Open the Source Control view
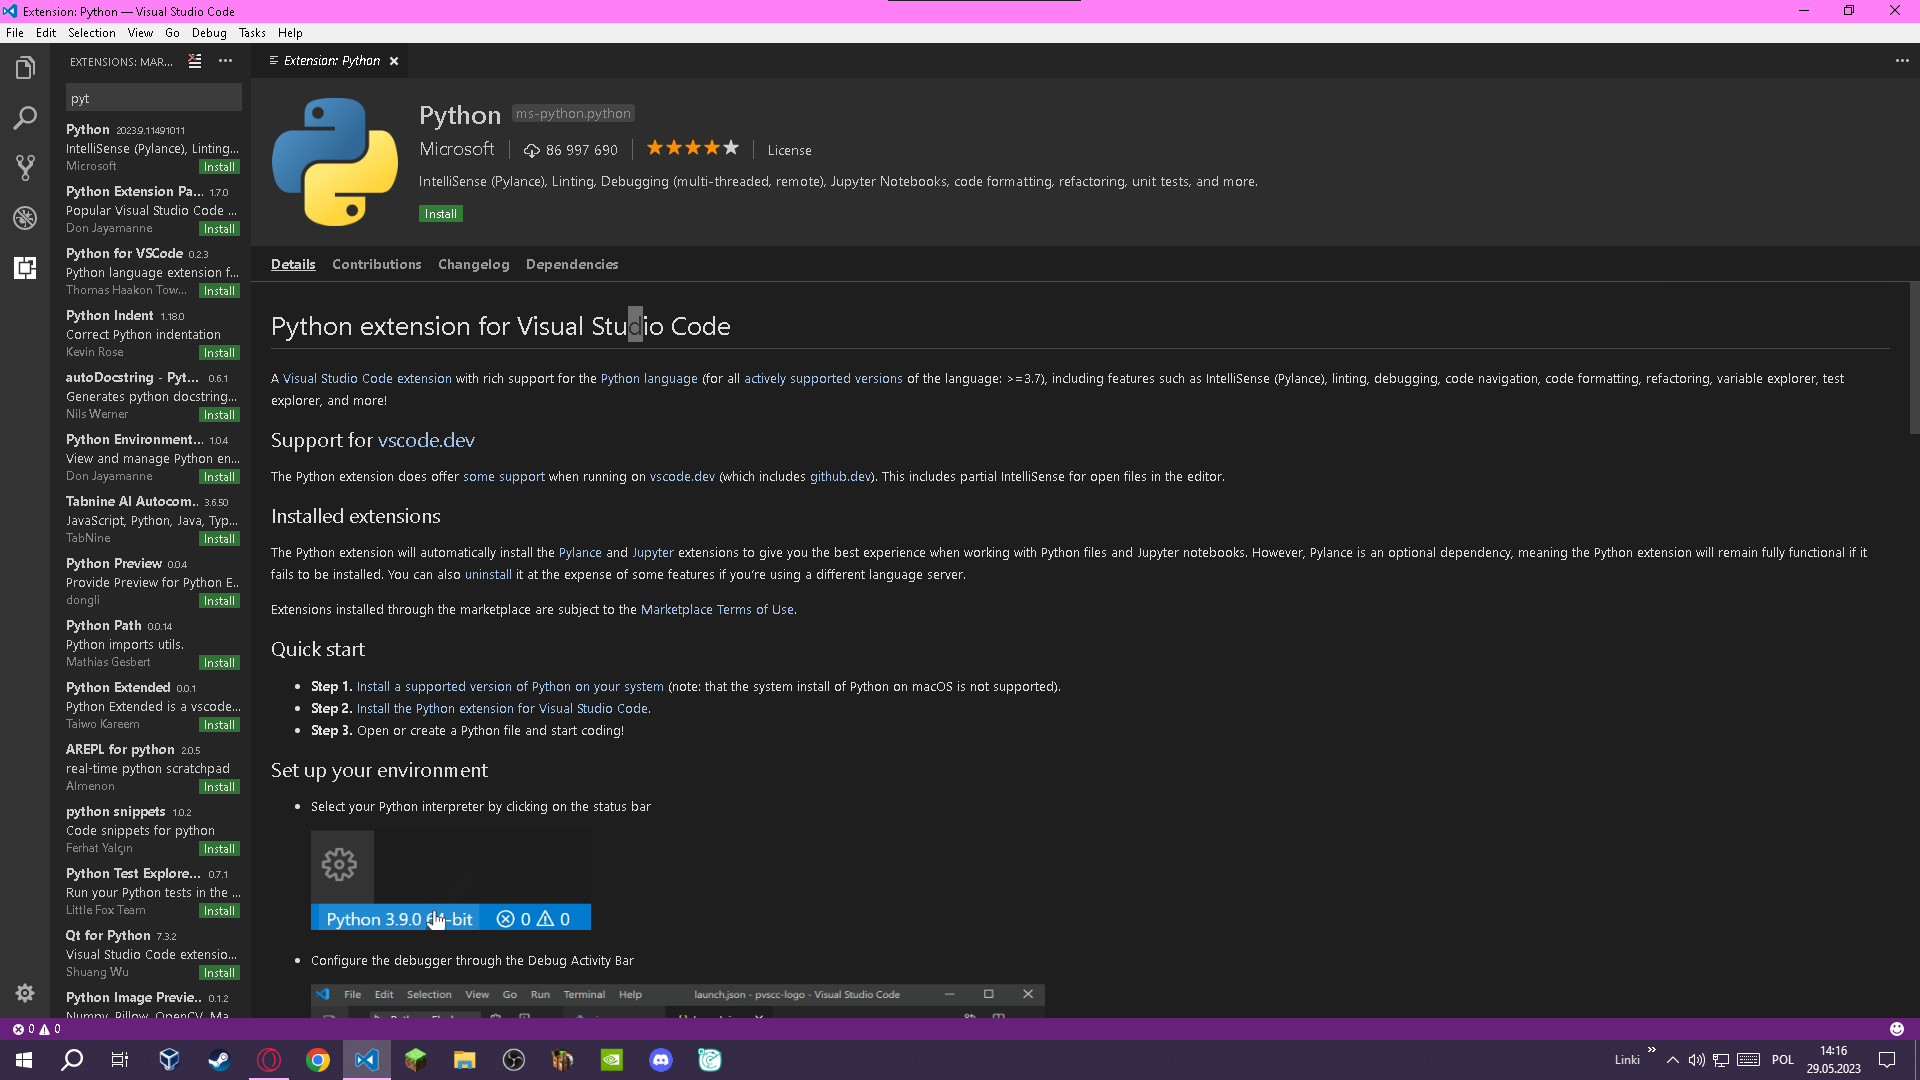The height and width of the screenshot is (1080, 1920). point(25,168)
